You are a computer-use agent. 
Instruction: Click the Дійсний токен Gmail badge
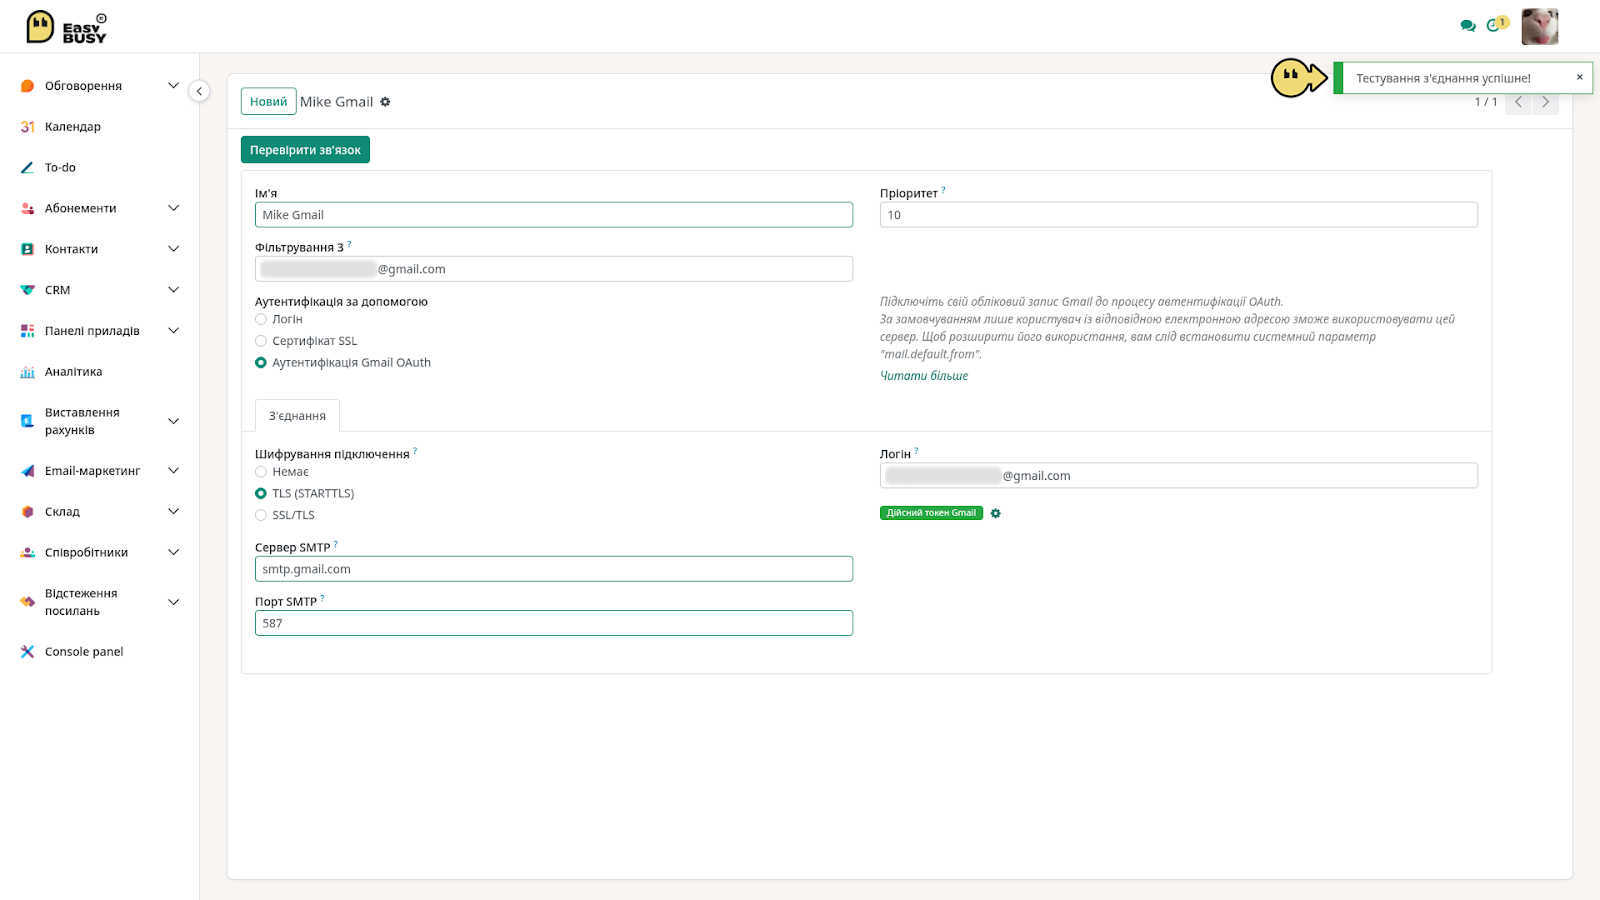[x=931, y=513]
